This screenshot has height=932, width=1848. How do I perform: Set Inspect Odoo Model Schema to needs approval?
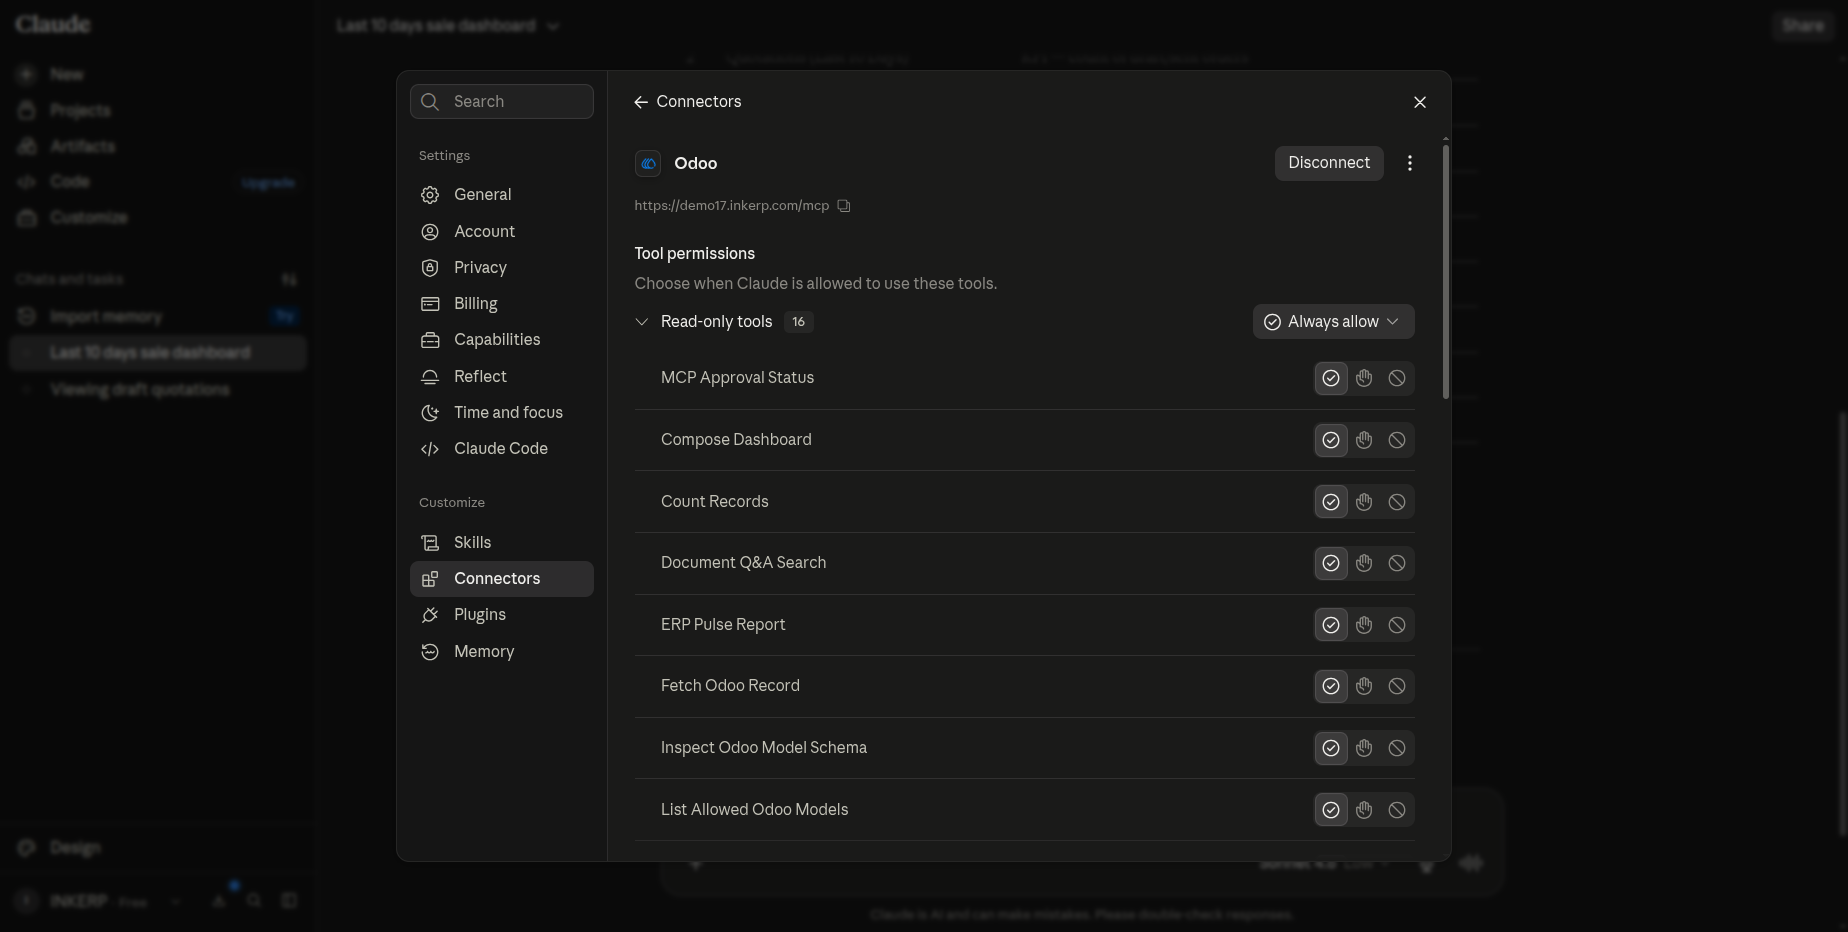click(x=1364, y=748)
